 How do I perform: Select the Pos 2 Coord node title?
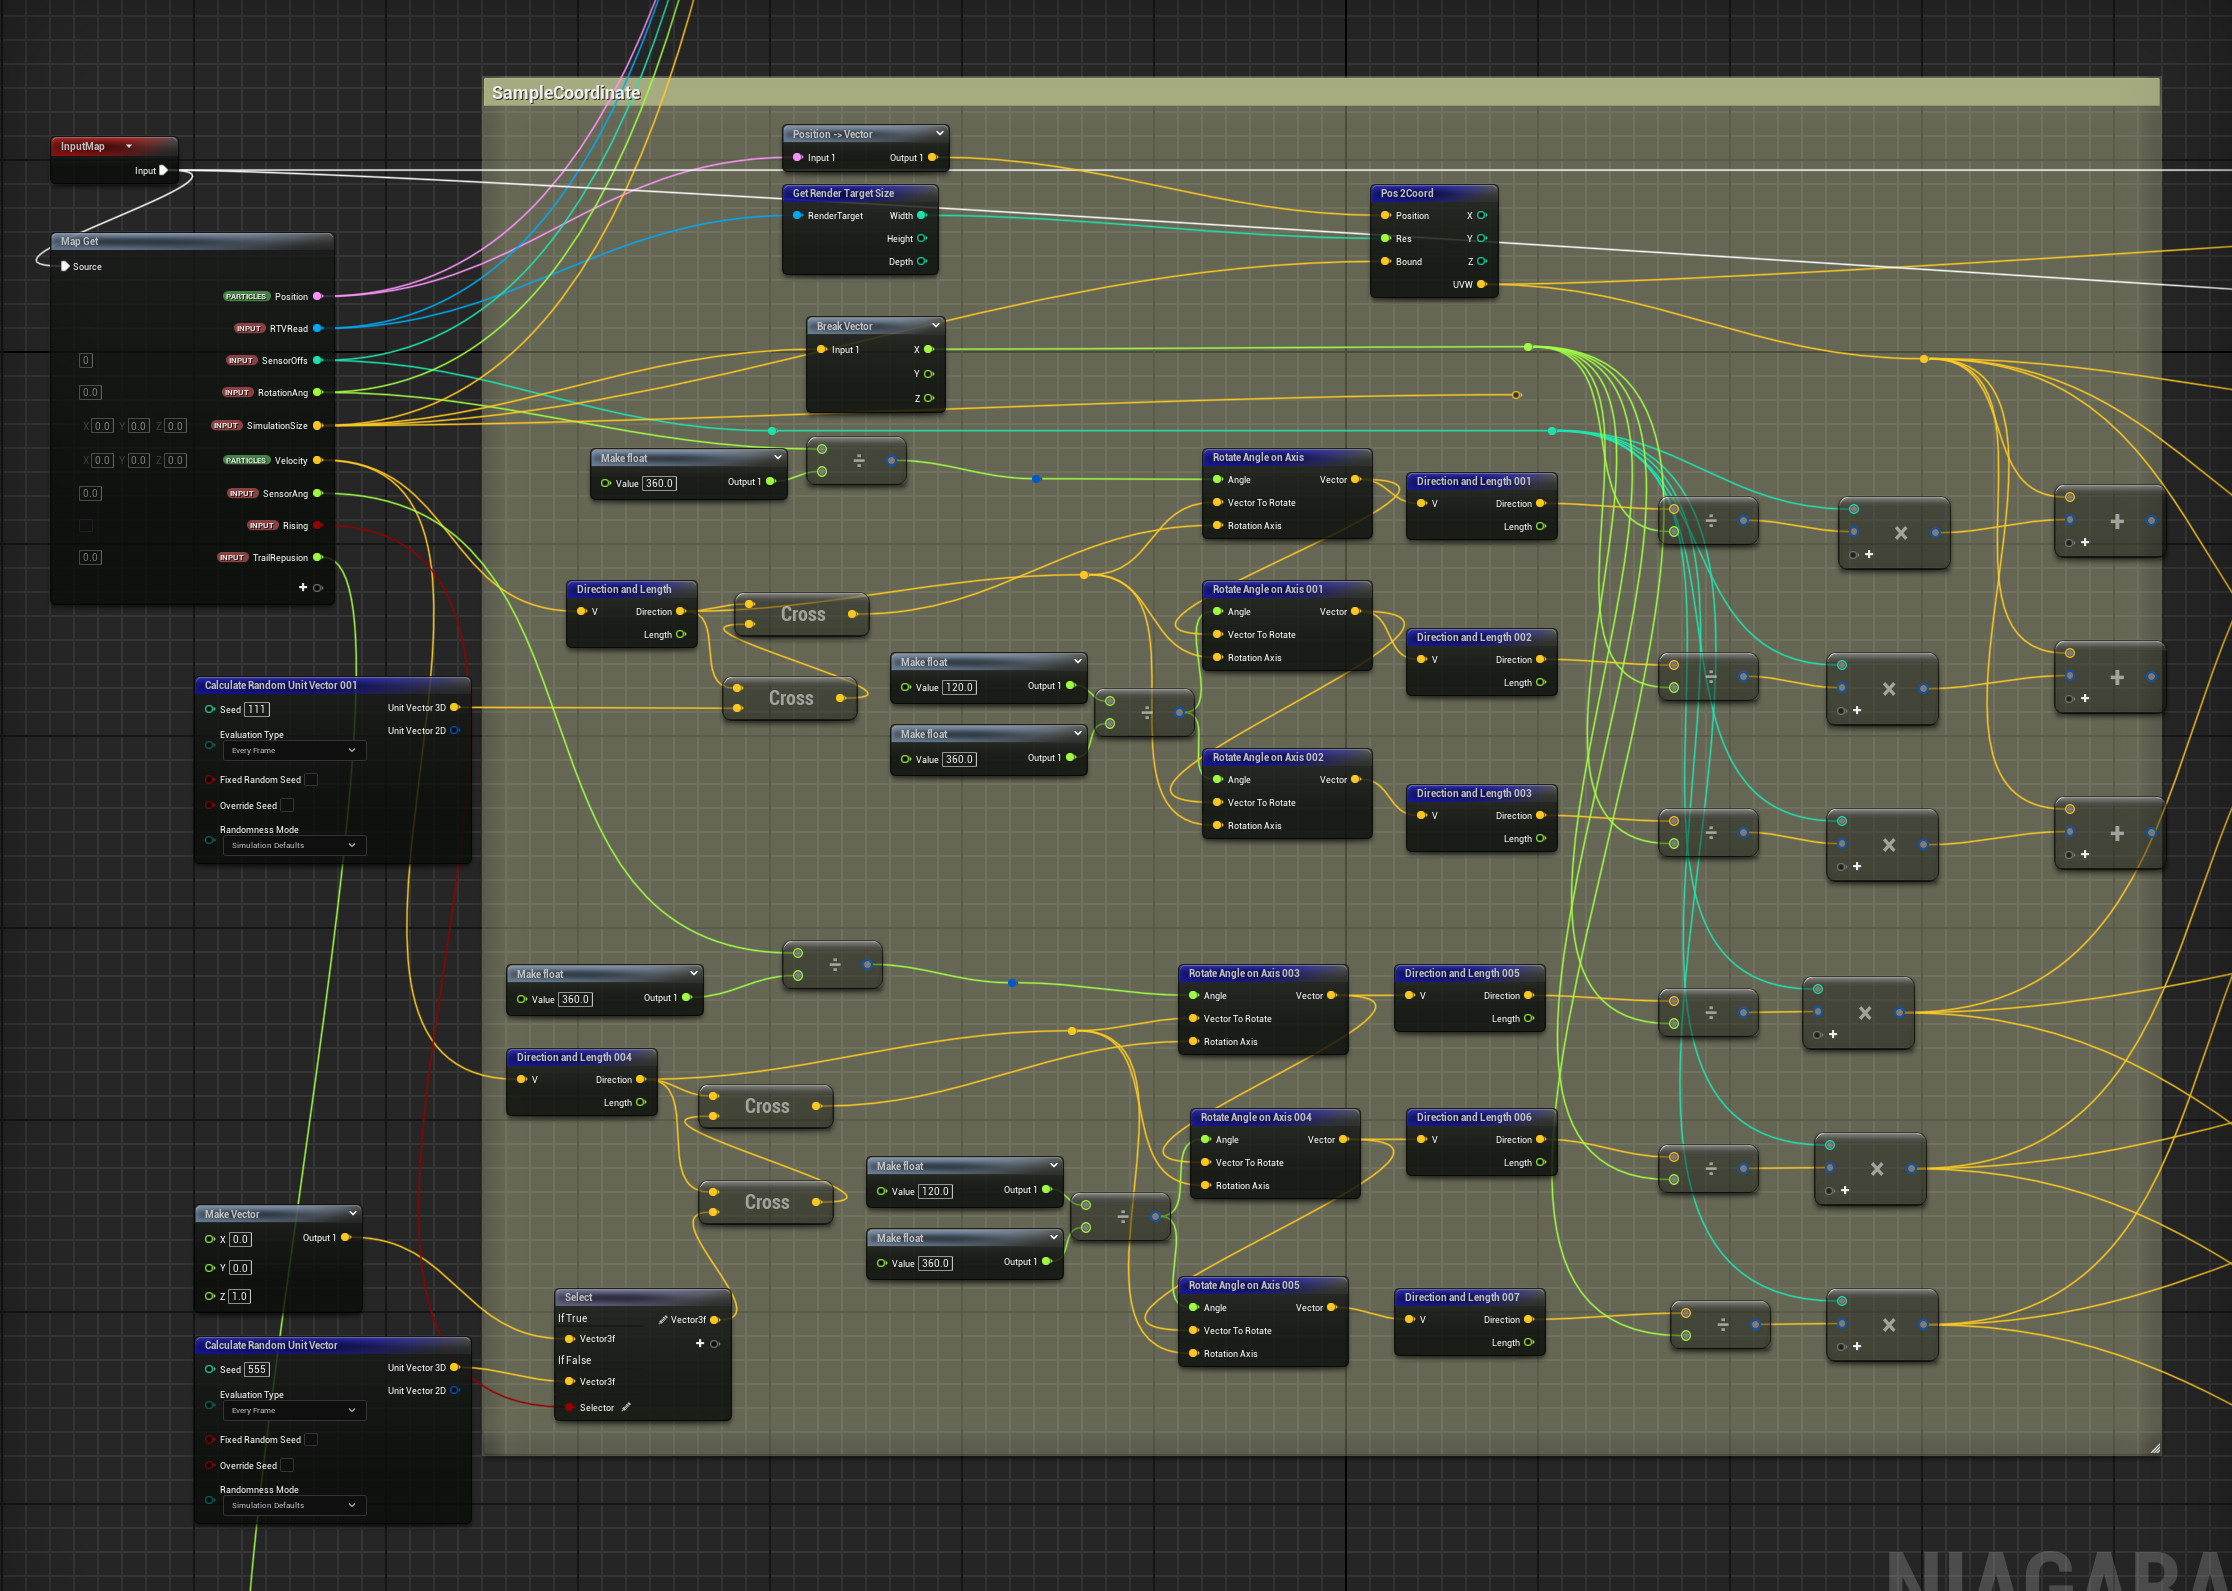click(x=1407, y=194)
